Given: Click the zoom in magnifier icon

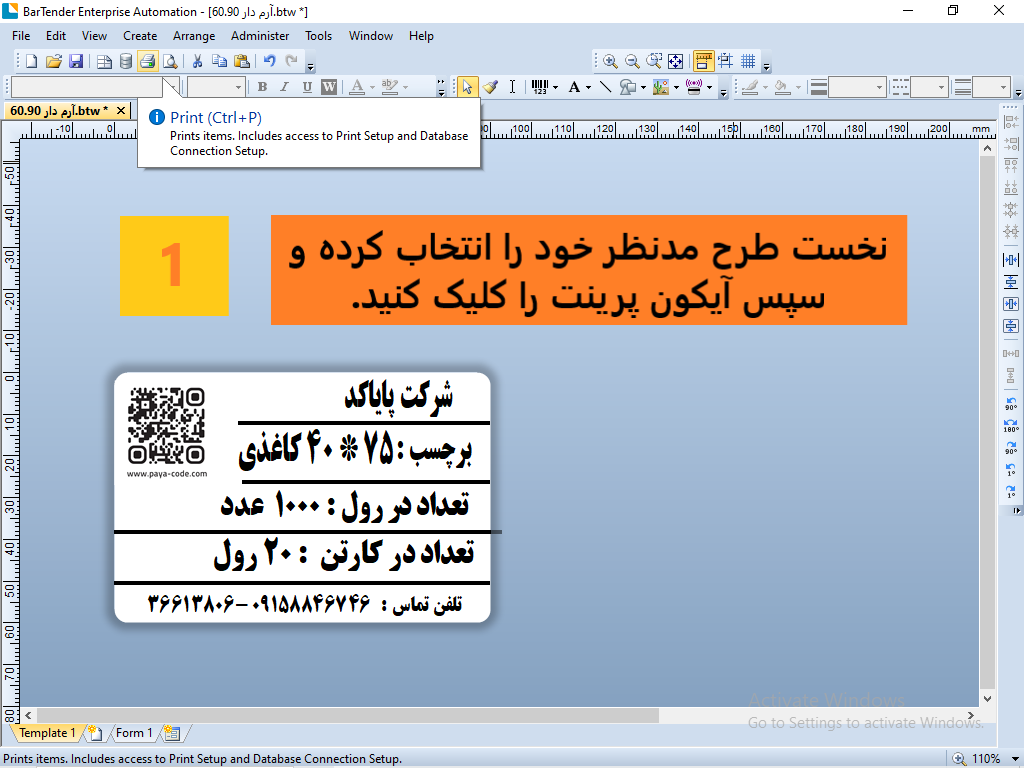Looking at the screenshot, I should pyautogui.click(x=610, y=61).
